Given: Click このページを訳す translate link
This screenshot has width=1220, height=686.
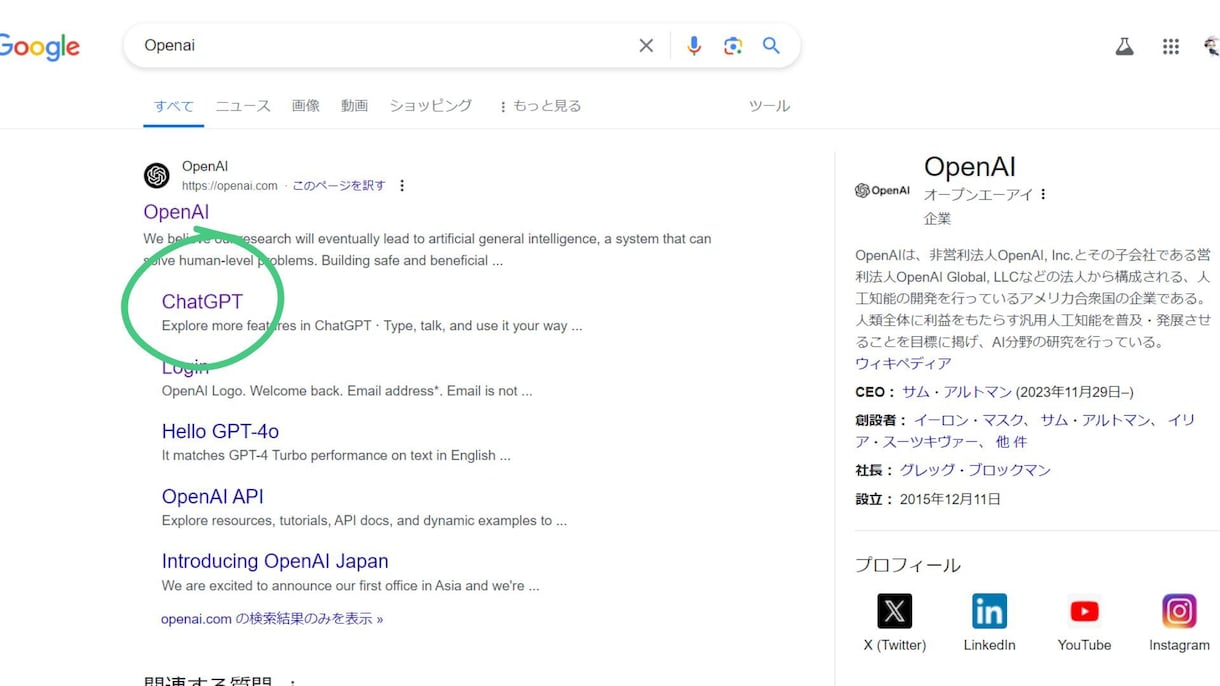Looking at the screenshot, I should click(x=339, y=185).
